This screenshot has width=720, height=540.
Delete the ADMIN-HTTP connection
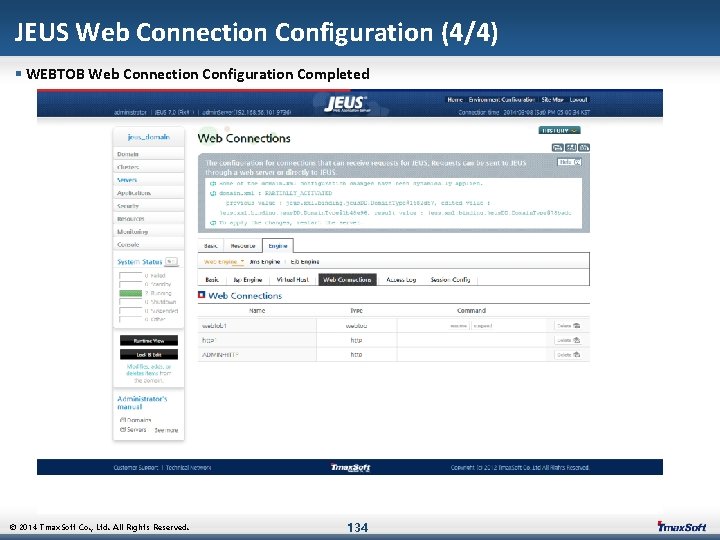568,354
